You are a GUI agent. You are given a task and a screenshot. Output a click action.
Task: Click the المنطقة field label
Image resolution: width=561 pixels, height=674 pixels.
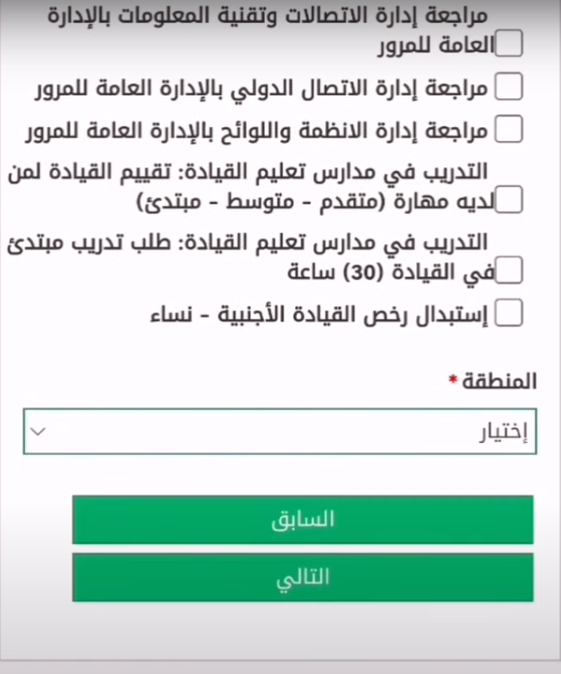click(x=499, y=381)
